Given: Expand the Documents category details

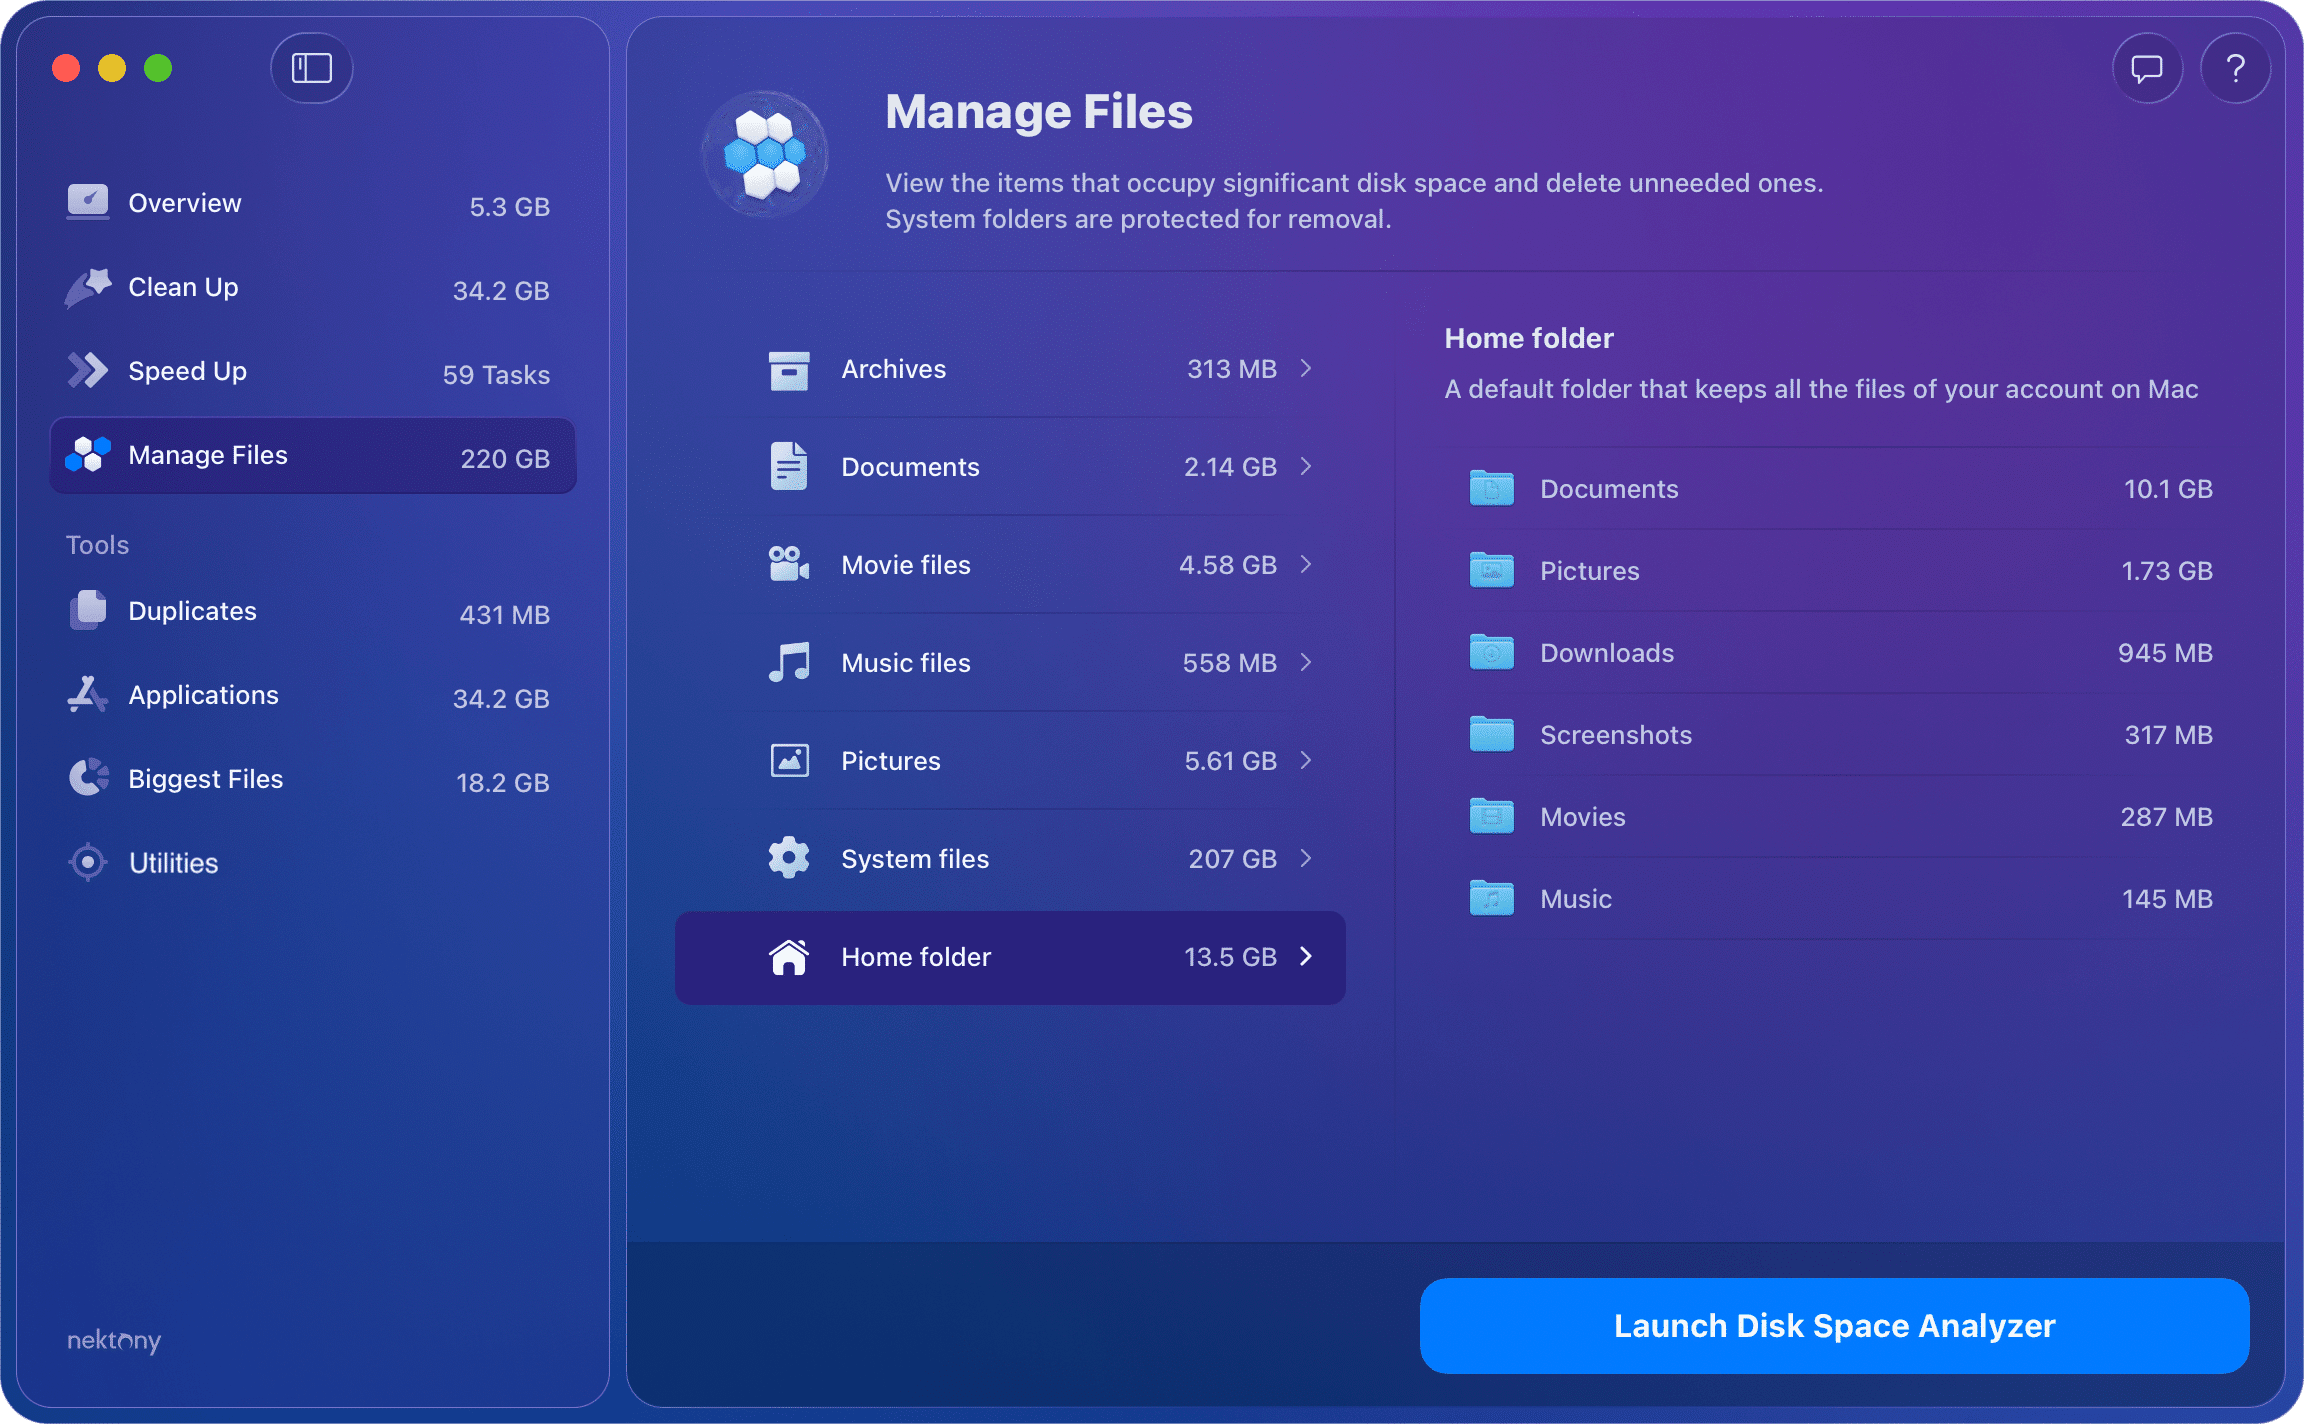Looking at the screenshot, I should pyautogui.click(x=1306, y=466).
